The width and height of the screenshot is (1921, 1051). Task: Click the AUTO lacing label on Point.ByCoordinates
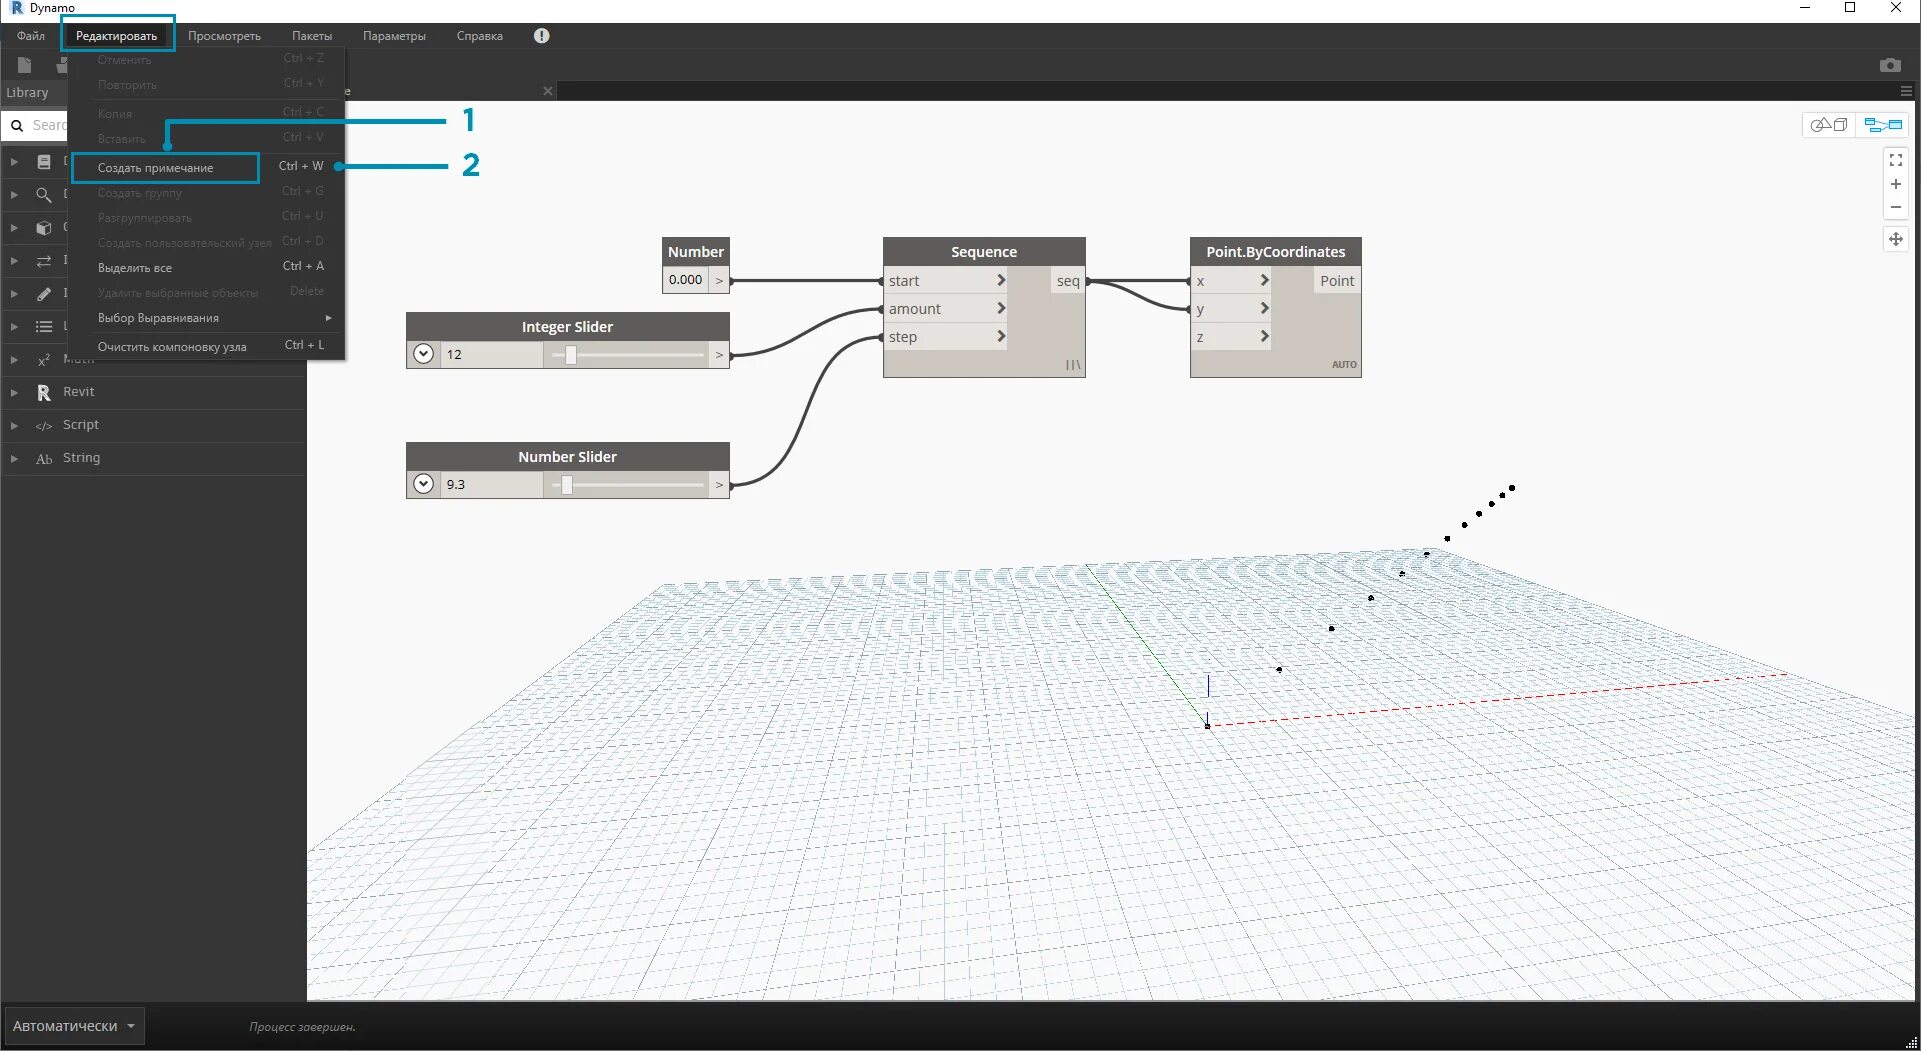tap(1344, 365)
